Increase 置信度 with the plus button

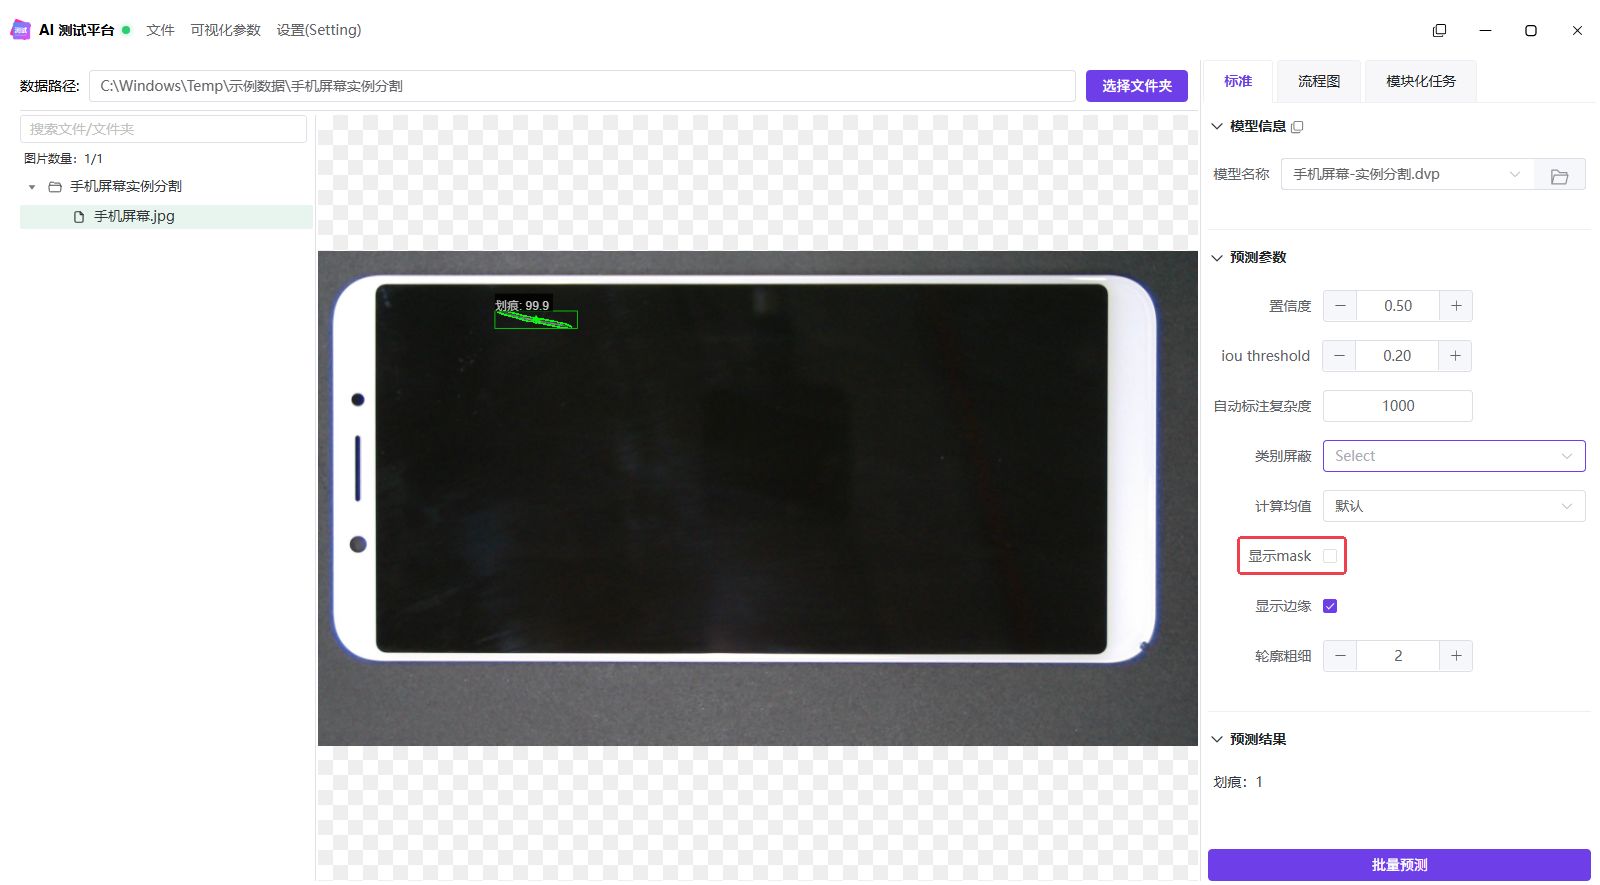point(1456,306)
